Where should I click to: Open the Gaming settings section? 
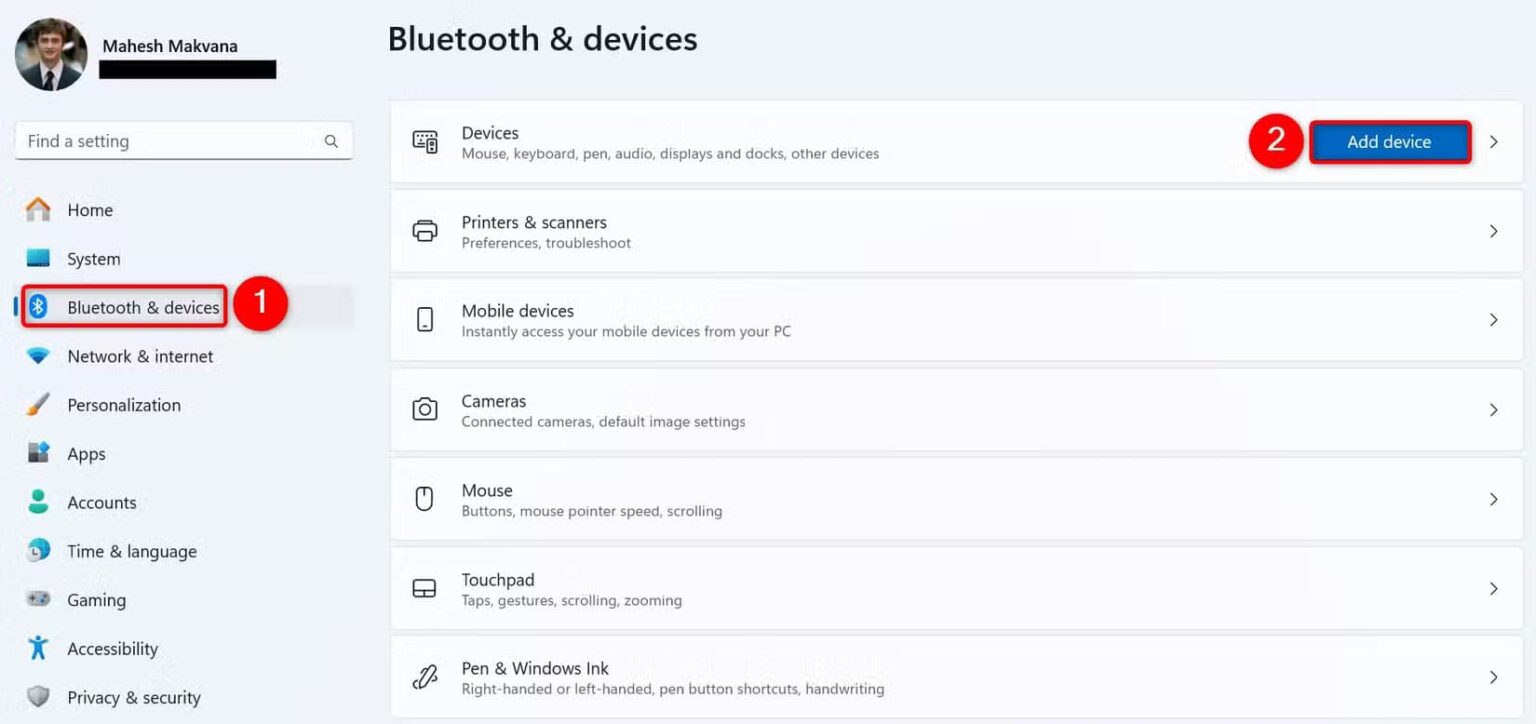click(96, 600)
